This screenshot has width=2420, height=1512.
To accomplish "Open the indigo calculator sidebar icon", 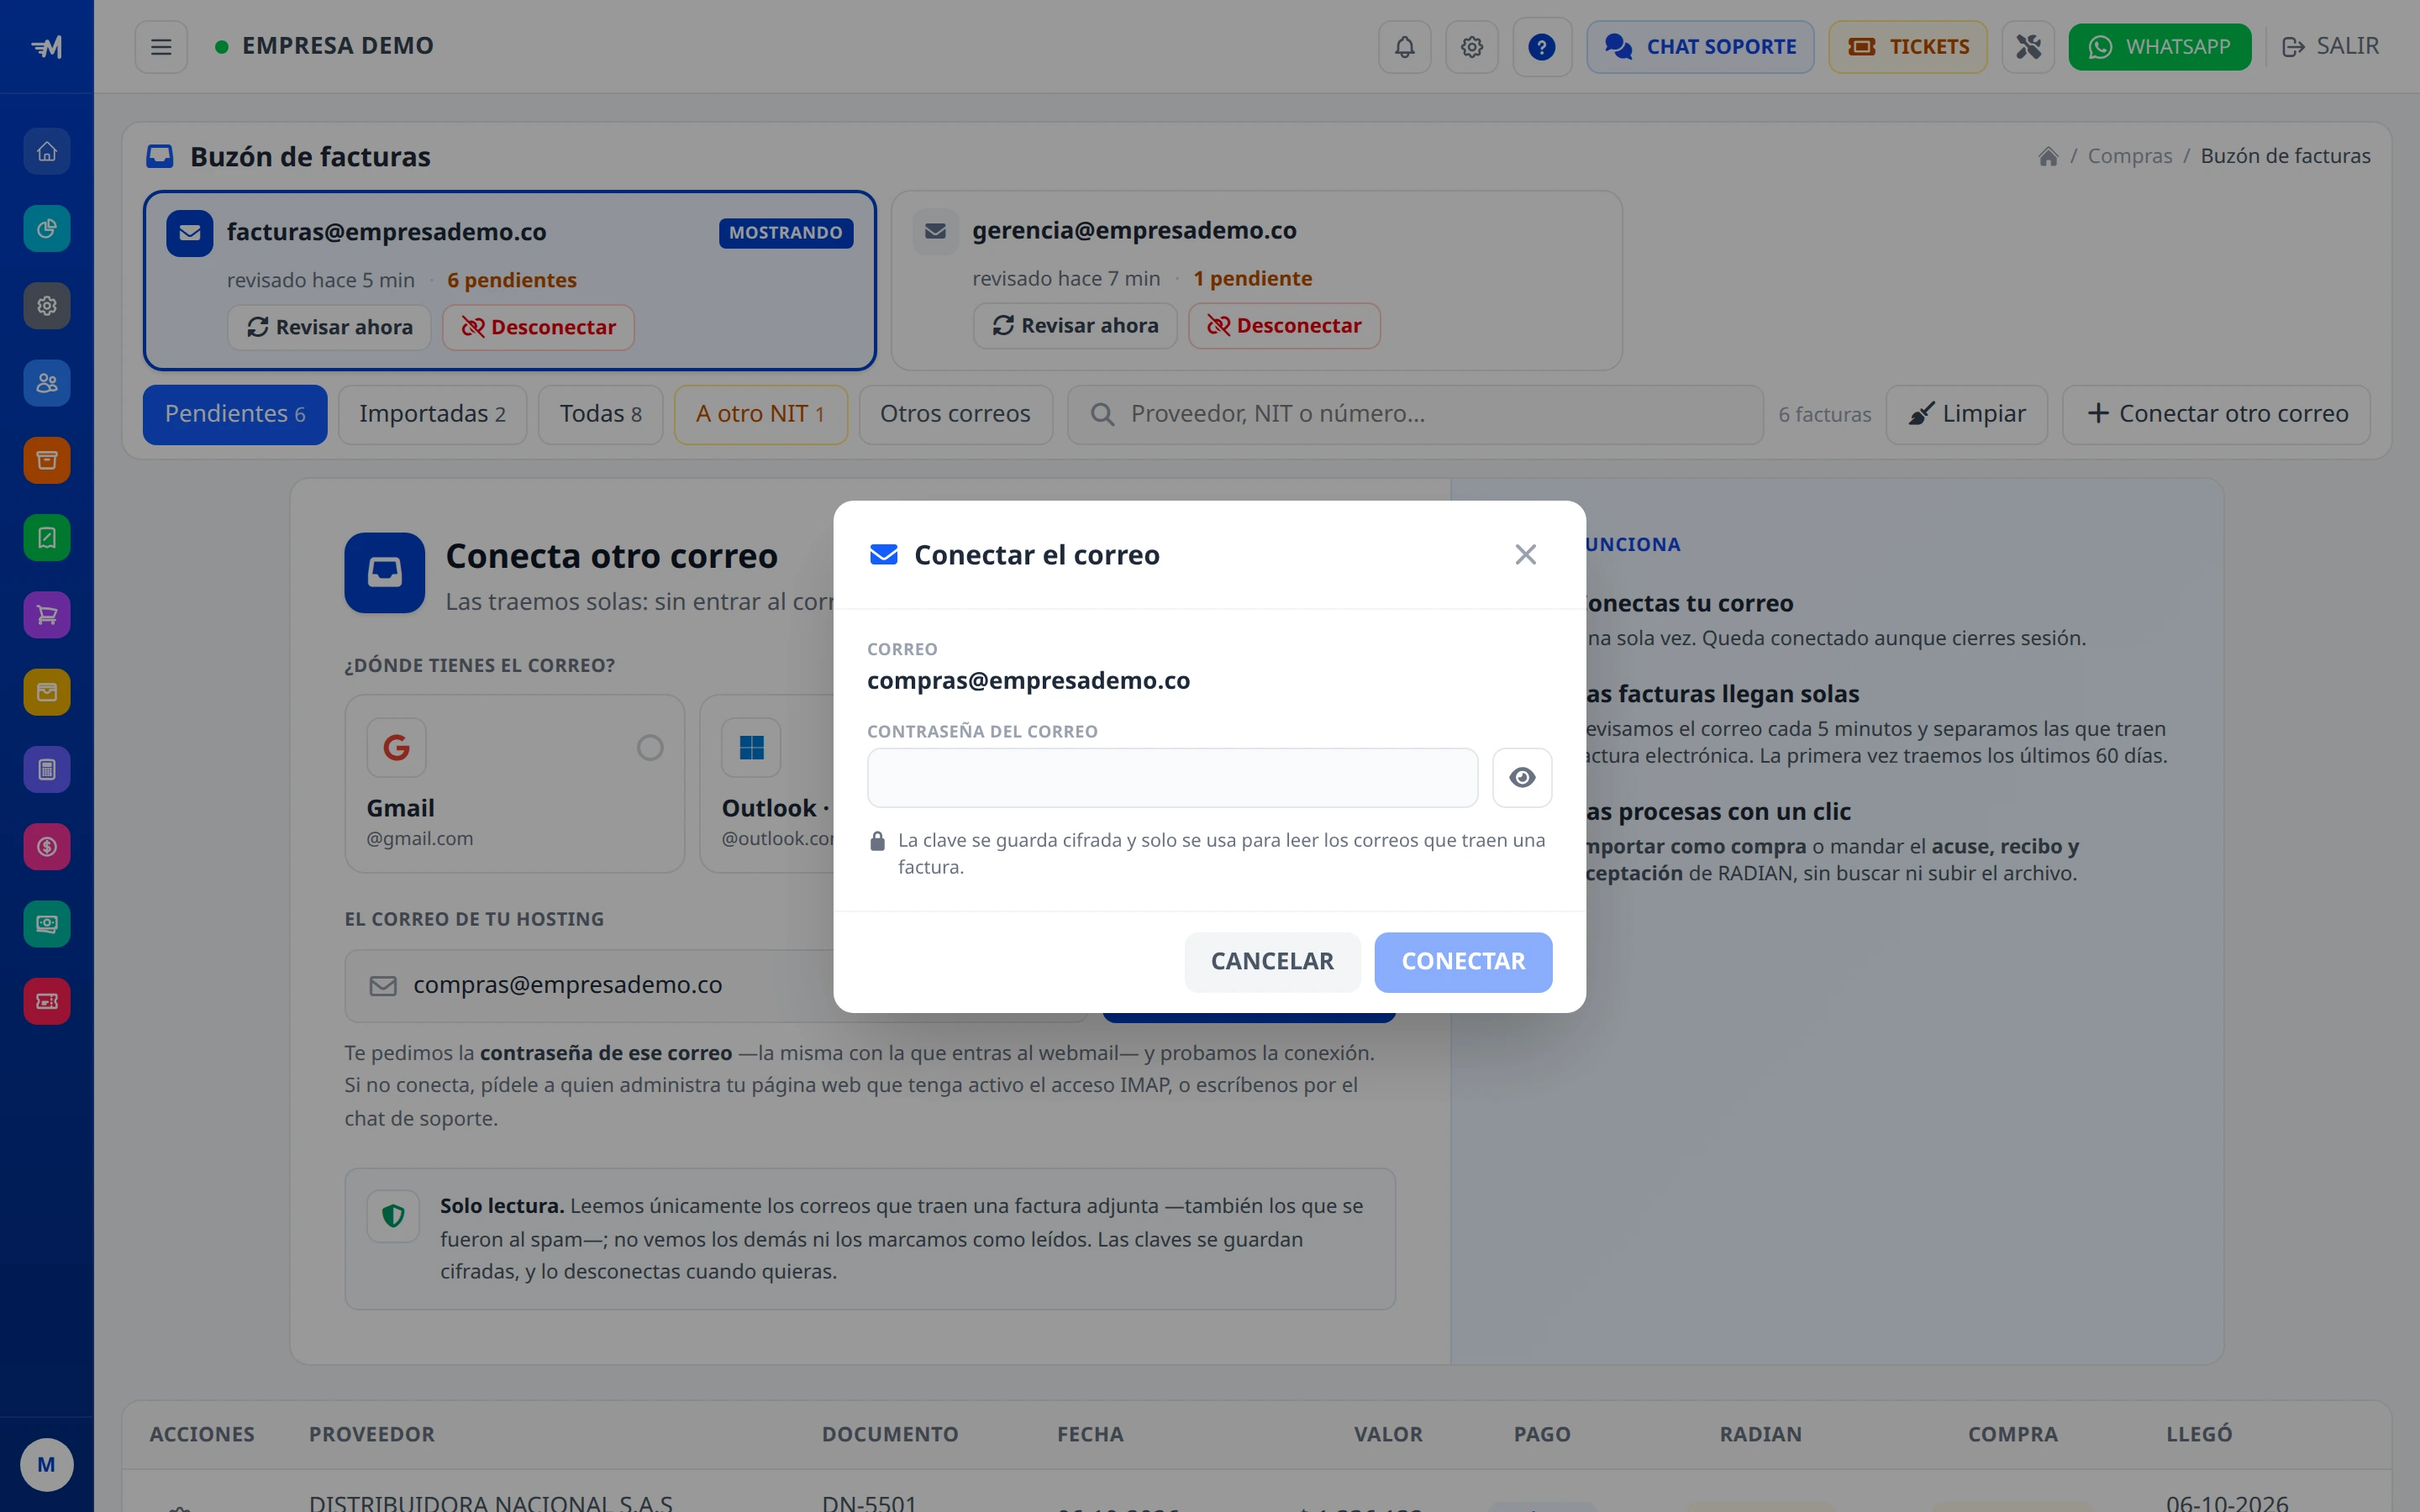I will 47,770.
